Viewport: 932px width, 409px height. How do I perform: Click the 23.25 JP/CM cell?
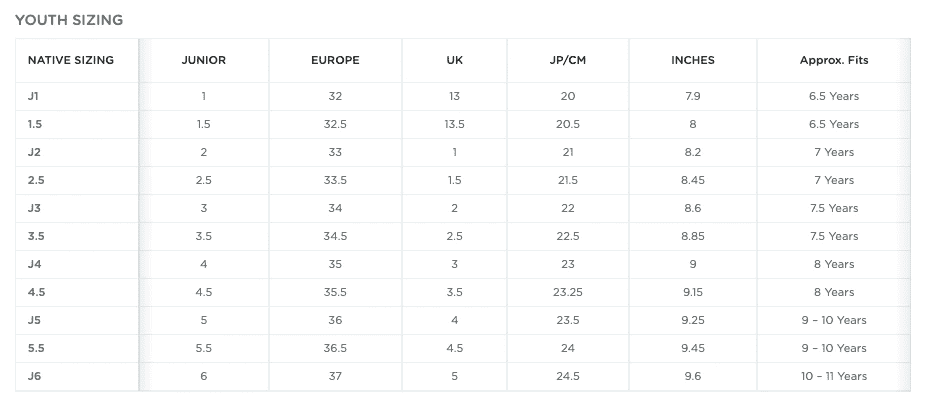[x=568, y=292]
